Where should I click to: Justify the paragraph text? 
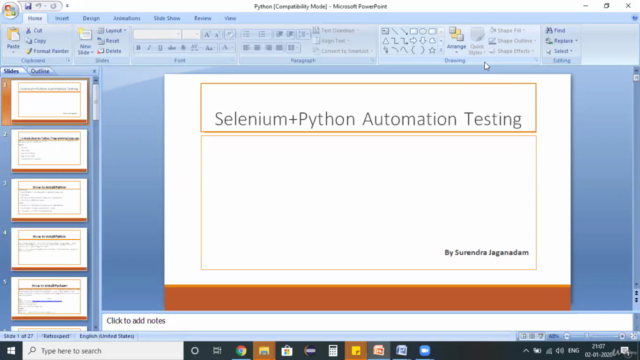[279, 48]
